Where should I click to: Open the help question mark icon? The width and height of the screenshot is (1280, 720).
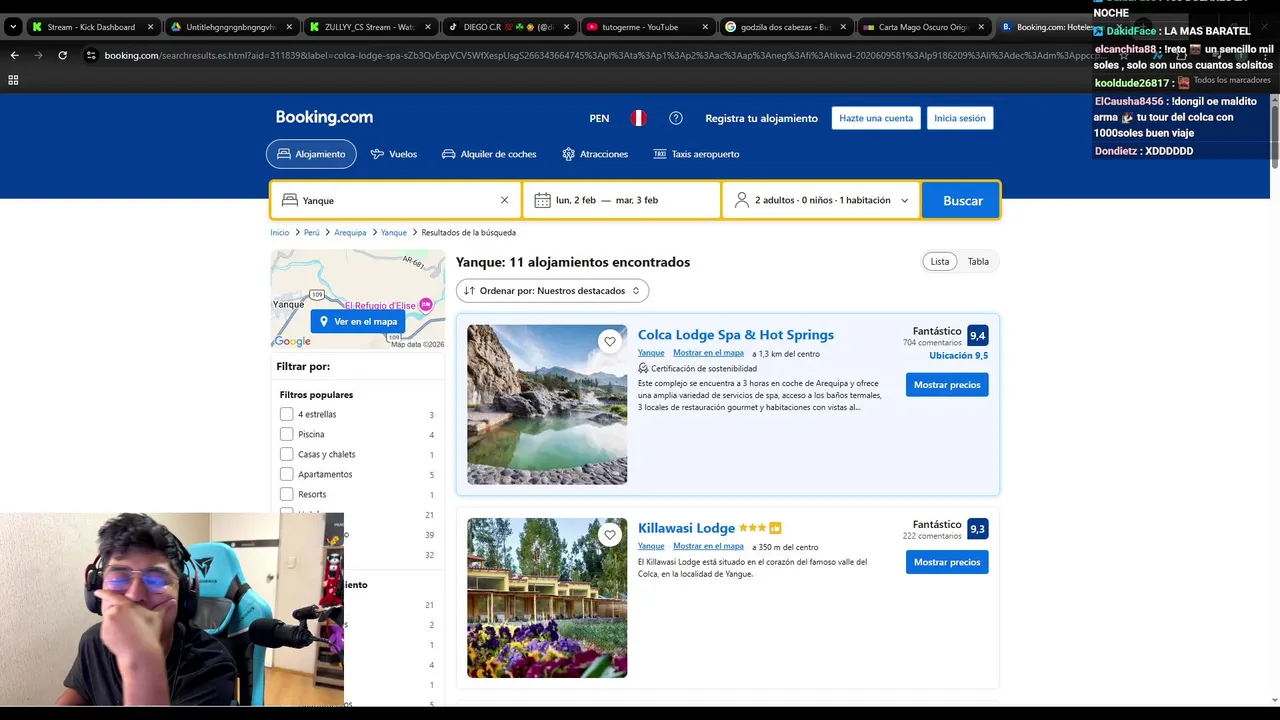coord(676,118)
